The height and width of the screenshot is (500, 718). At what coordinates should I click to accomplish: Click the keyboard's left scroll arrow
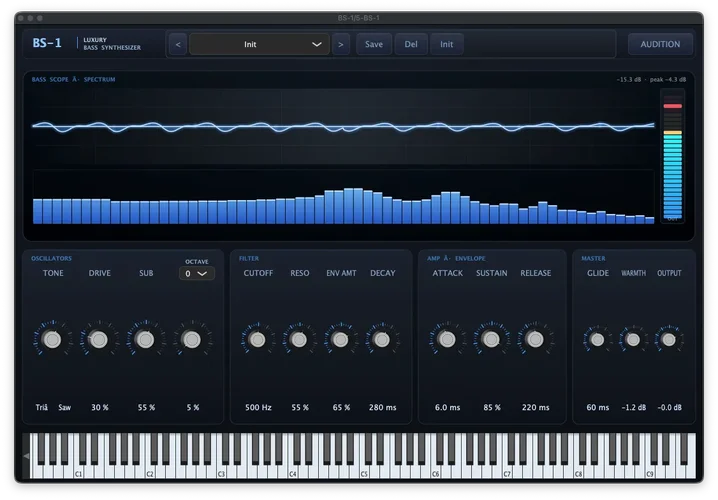point(26,456)
